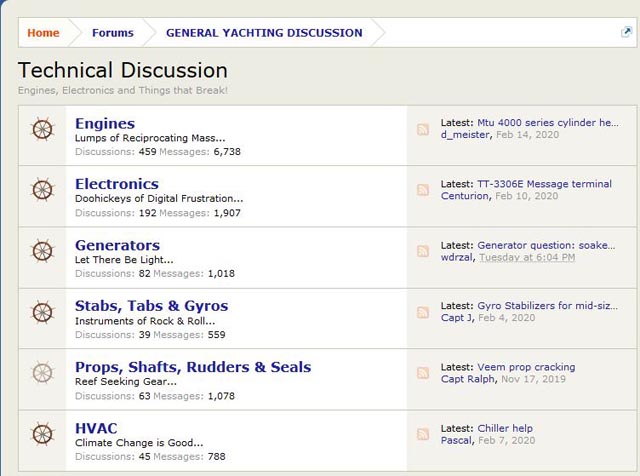
Task: Open the RSS feed for Generators forum
Action: point(423,251)
